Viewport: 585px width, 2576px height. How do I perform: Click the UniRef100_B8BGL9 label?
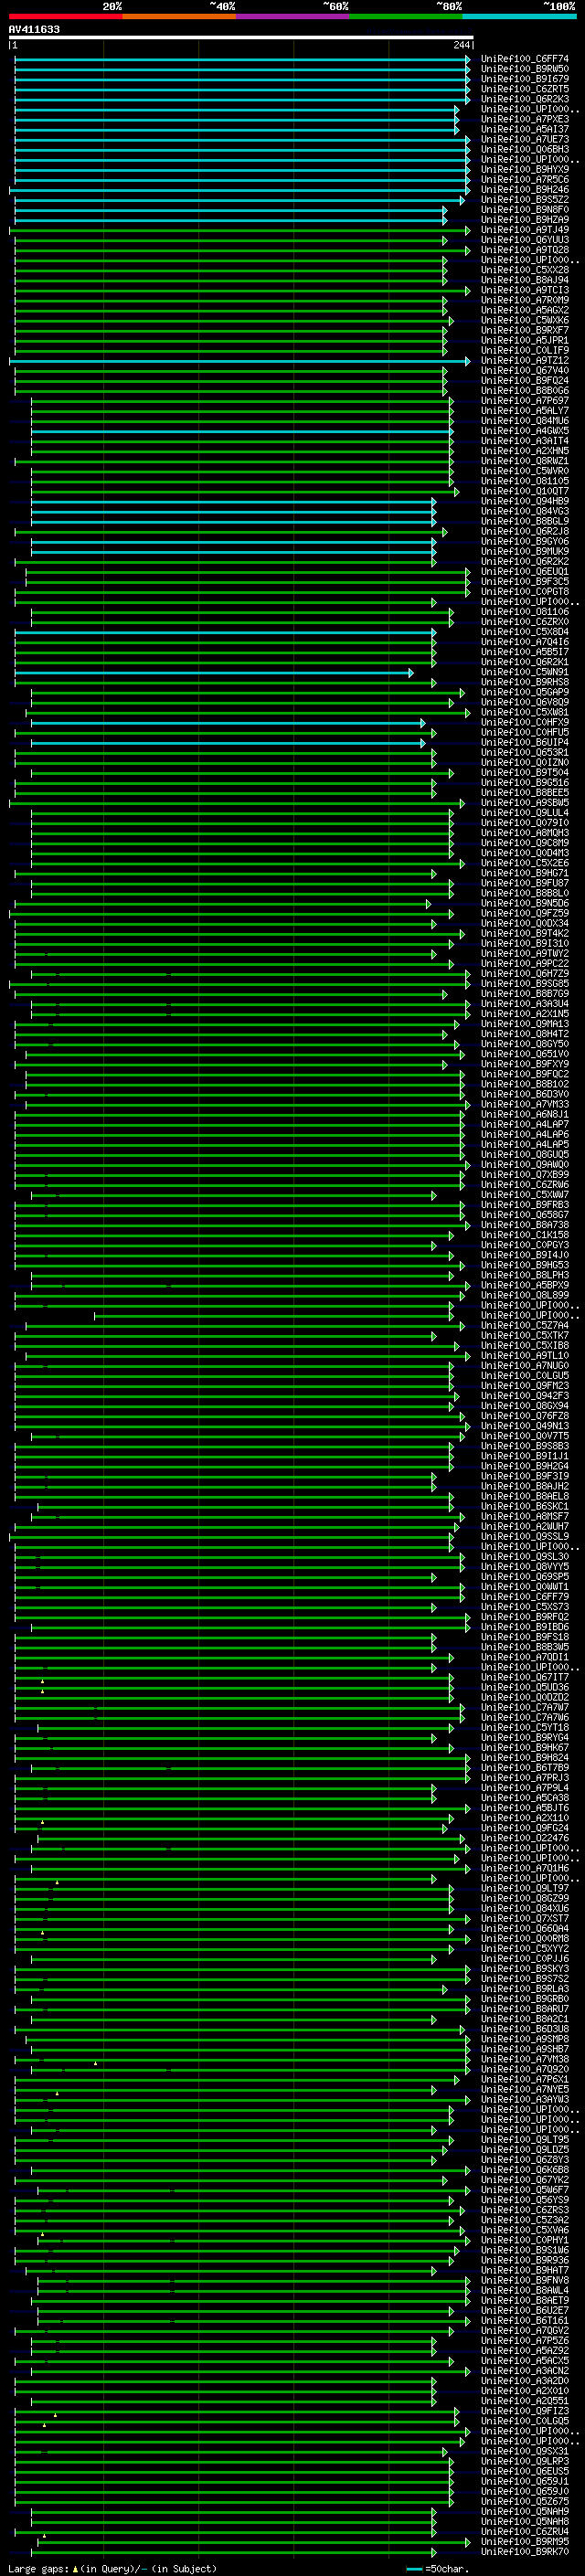(525, 521)
